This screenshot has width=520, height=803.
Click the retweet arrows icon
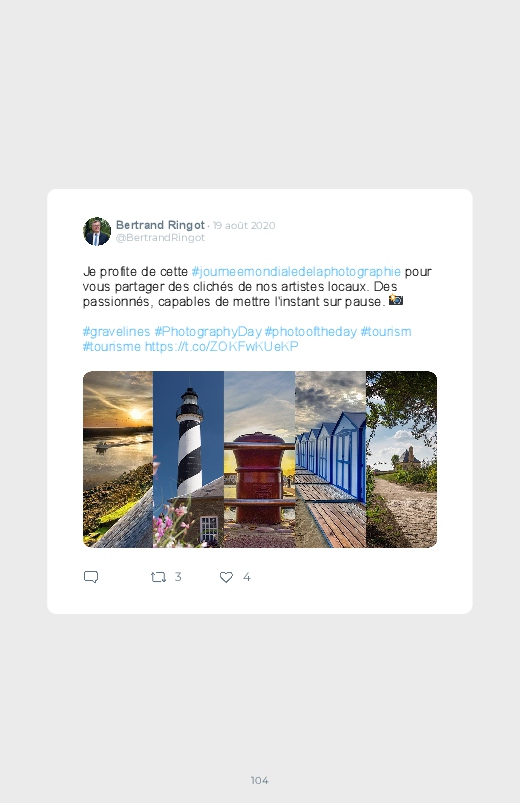[x=158, y=577]
